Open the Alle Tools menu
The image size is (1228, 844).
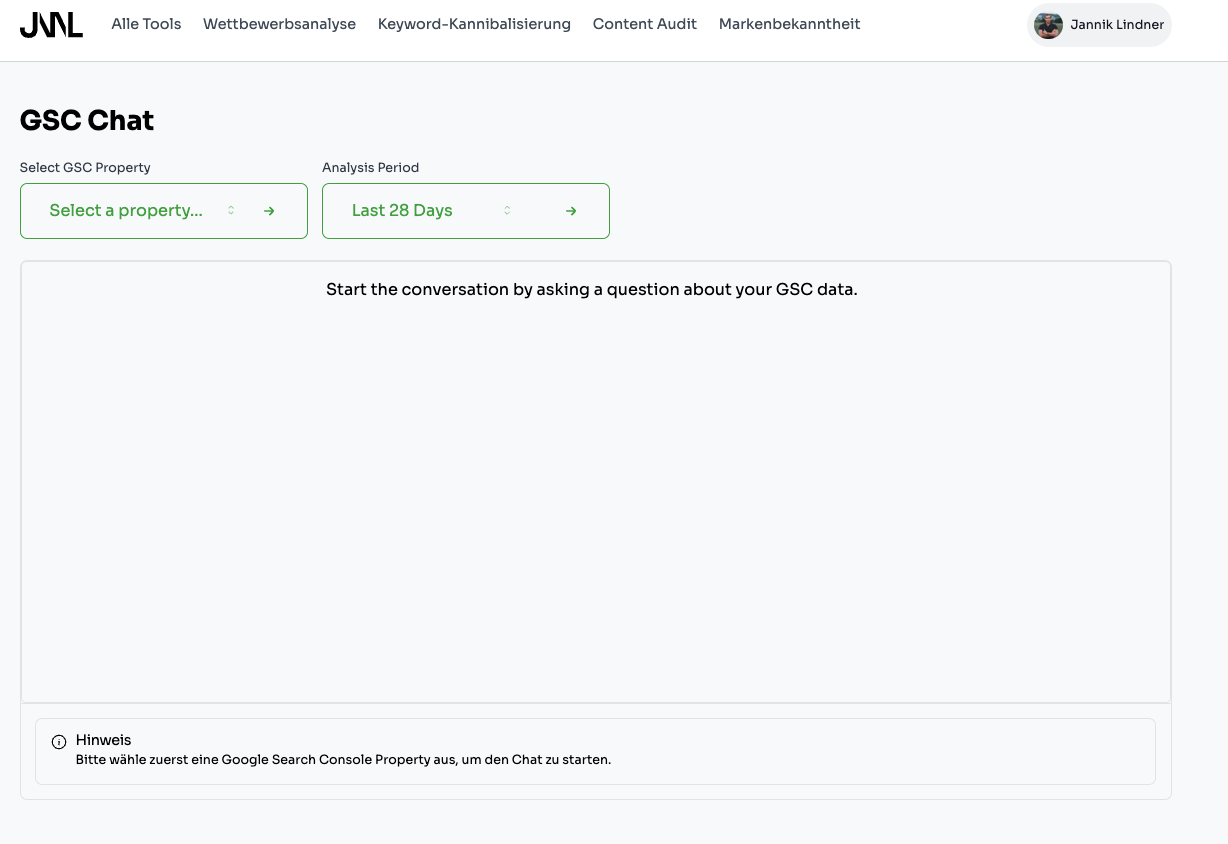tap(146, 24)
